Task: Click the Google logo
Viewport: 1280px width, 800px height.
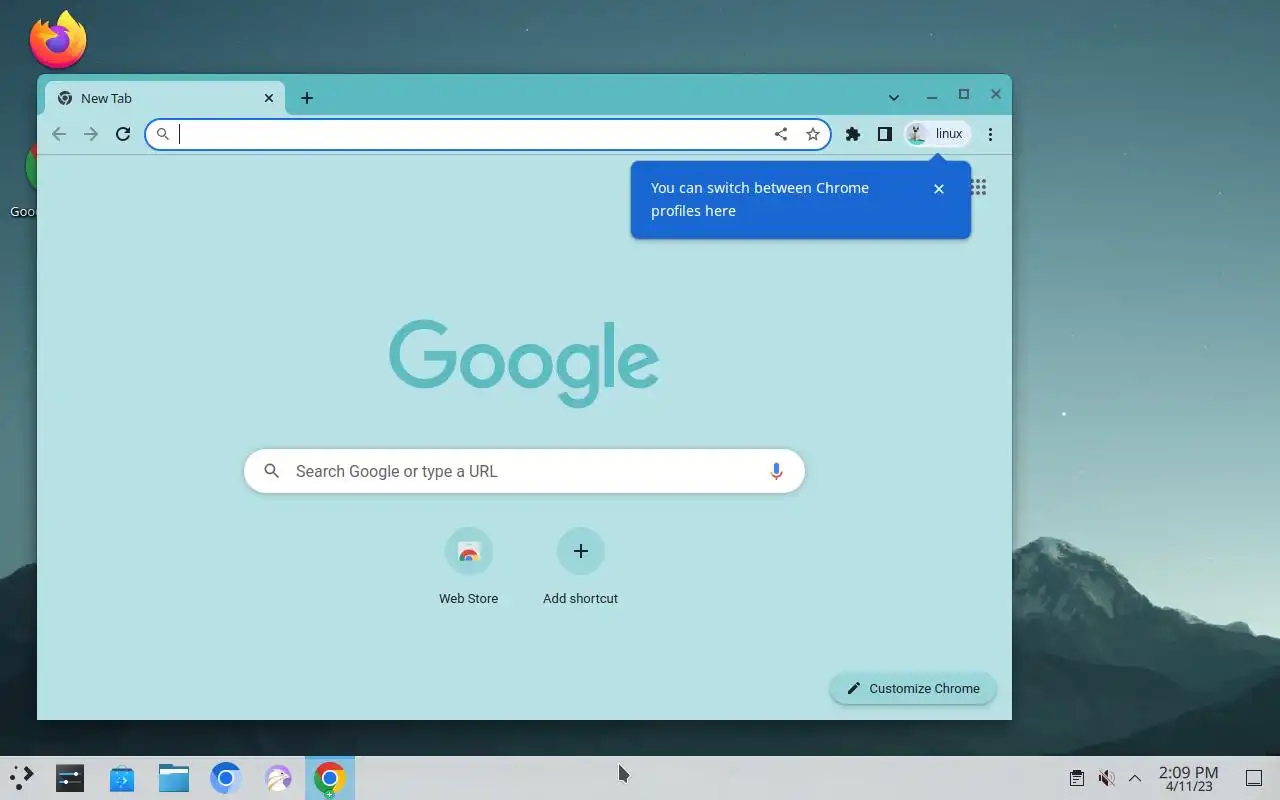Action: pos(524,363)
